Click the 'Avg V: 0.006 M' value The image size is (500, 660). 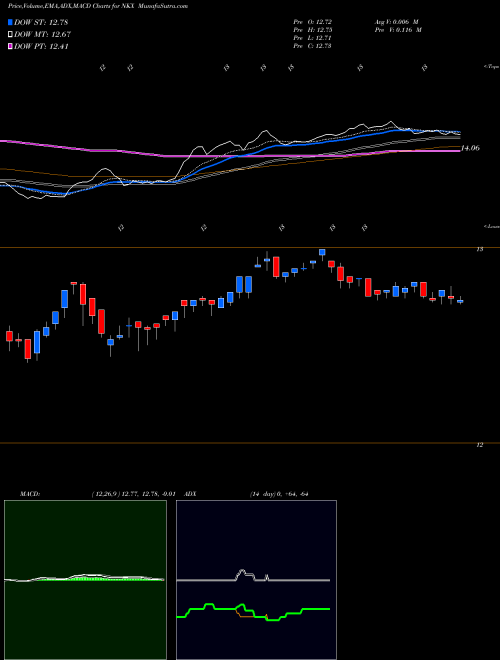point(396,22)
